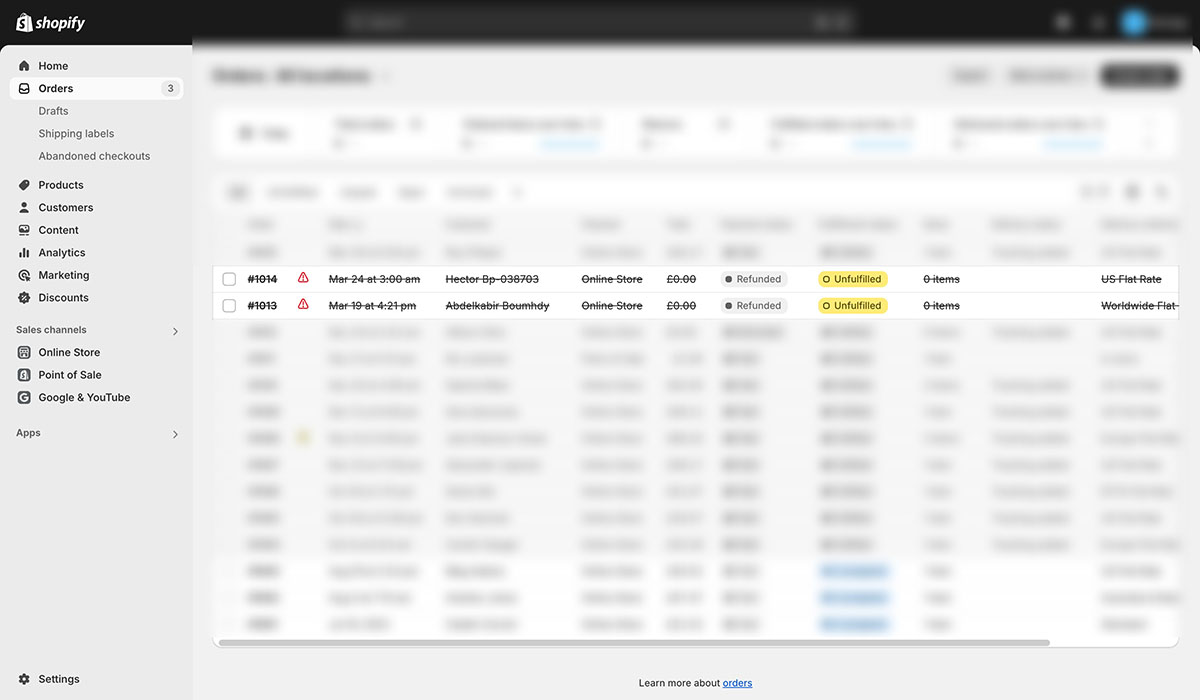This screenshot has width=1200, height=700.
Task: Open the dropdown next to the Orders page title
Action: click(385, 75)
